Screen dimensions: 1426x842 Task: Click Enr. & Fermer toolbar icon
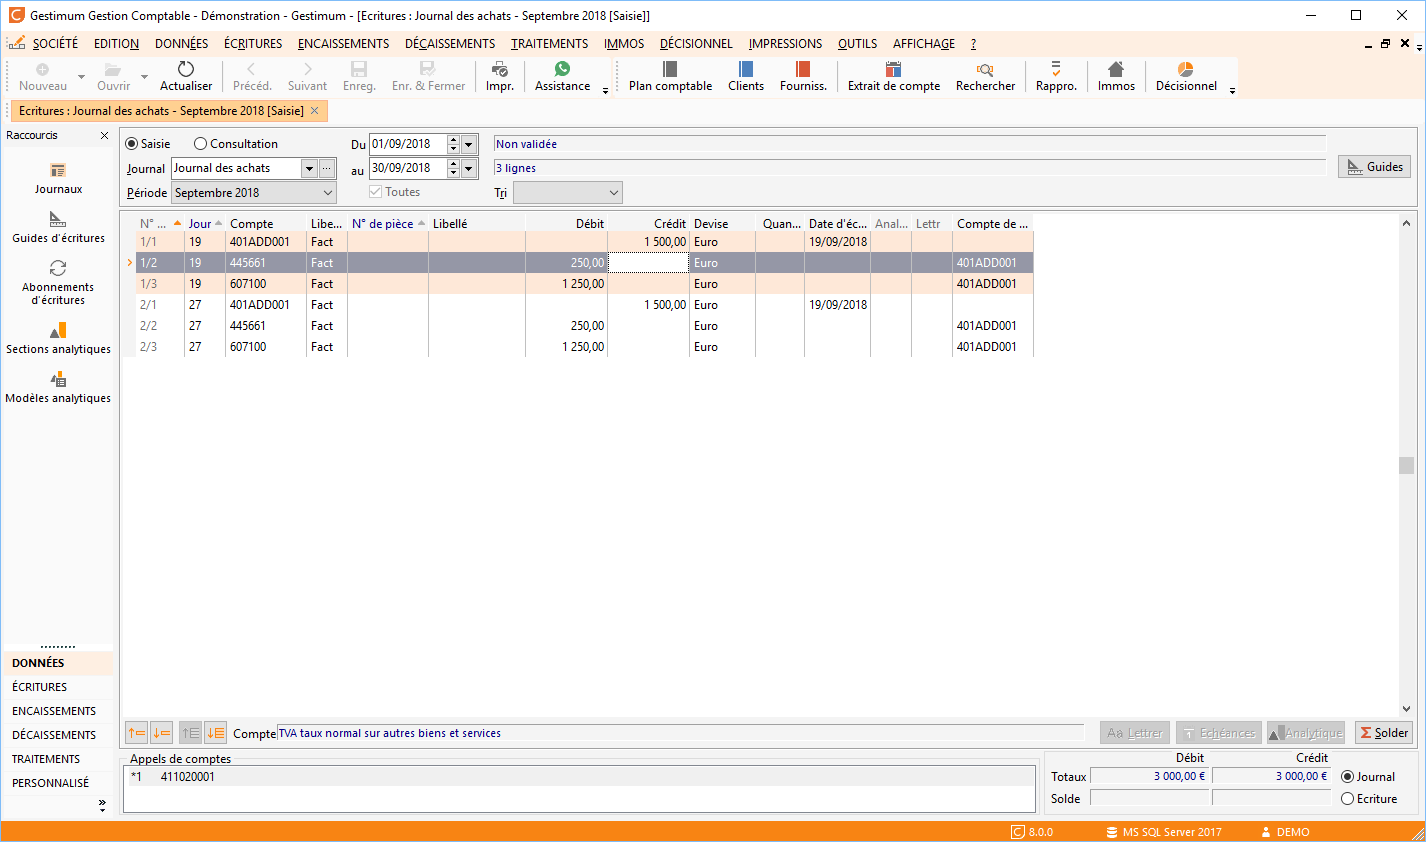click(428, 69)
